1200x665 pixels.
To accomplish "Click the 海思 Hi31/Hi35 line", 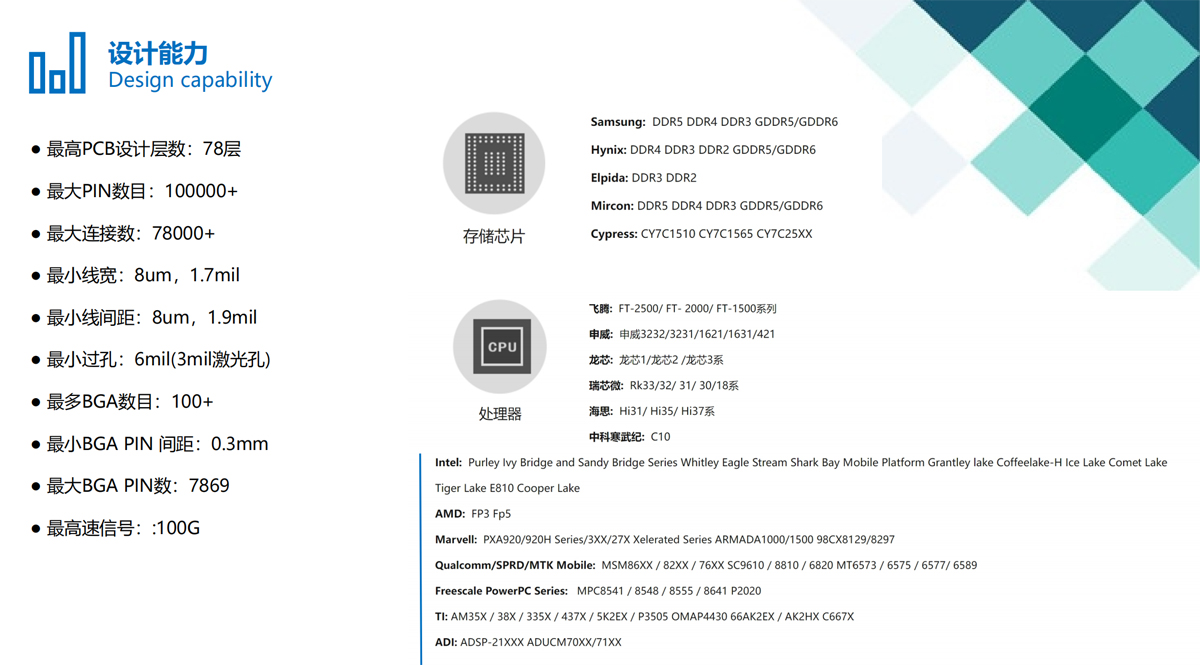I will pyautogui.click(x=652, y=411).
